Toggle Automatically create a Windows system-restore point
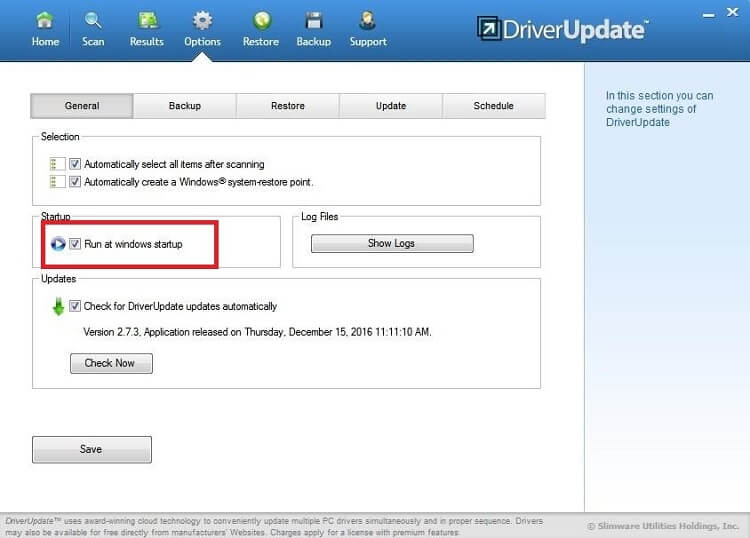This screenshot has width=750, height=538. tap(75, 182)
